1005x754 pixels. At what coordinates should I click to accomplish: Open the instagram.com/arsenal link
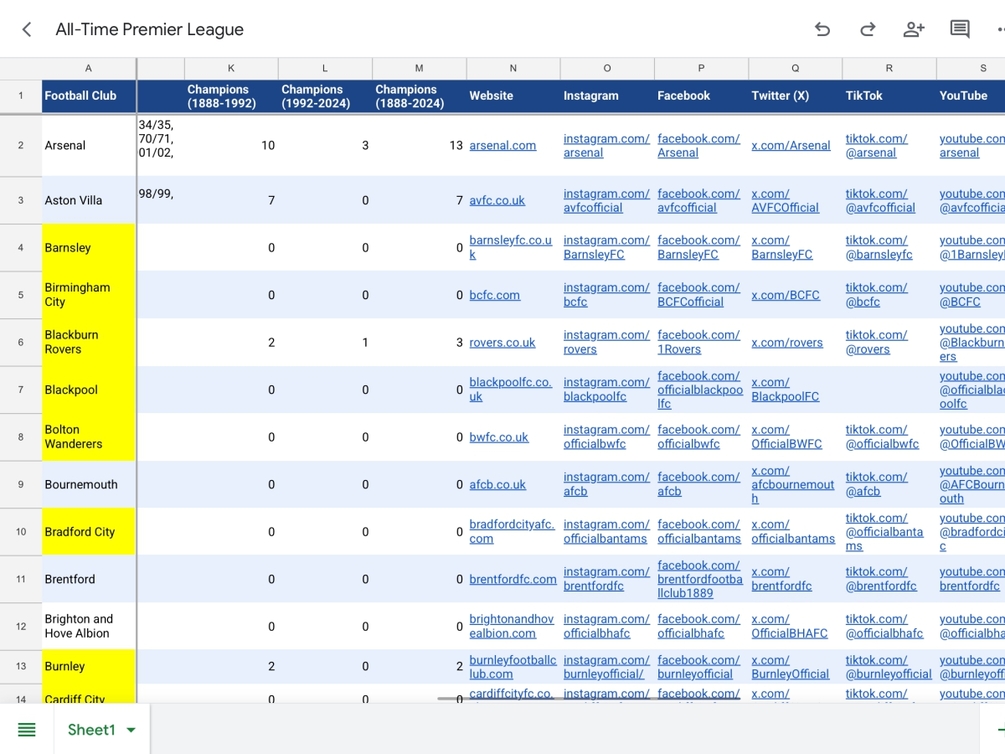[606, 146]
